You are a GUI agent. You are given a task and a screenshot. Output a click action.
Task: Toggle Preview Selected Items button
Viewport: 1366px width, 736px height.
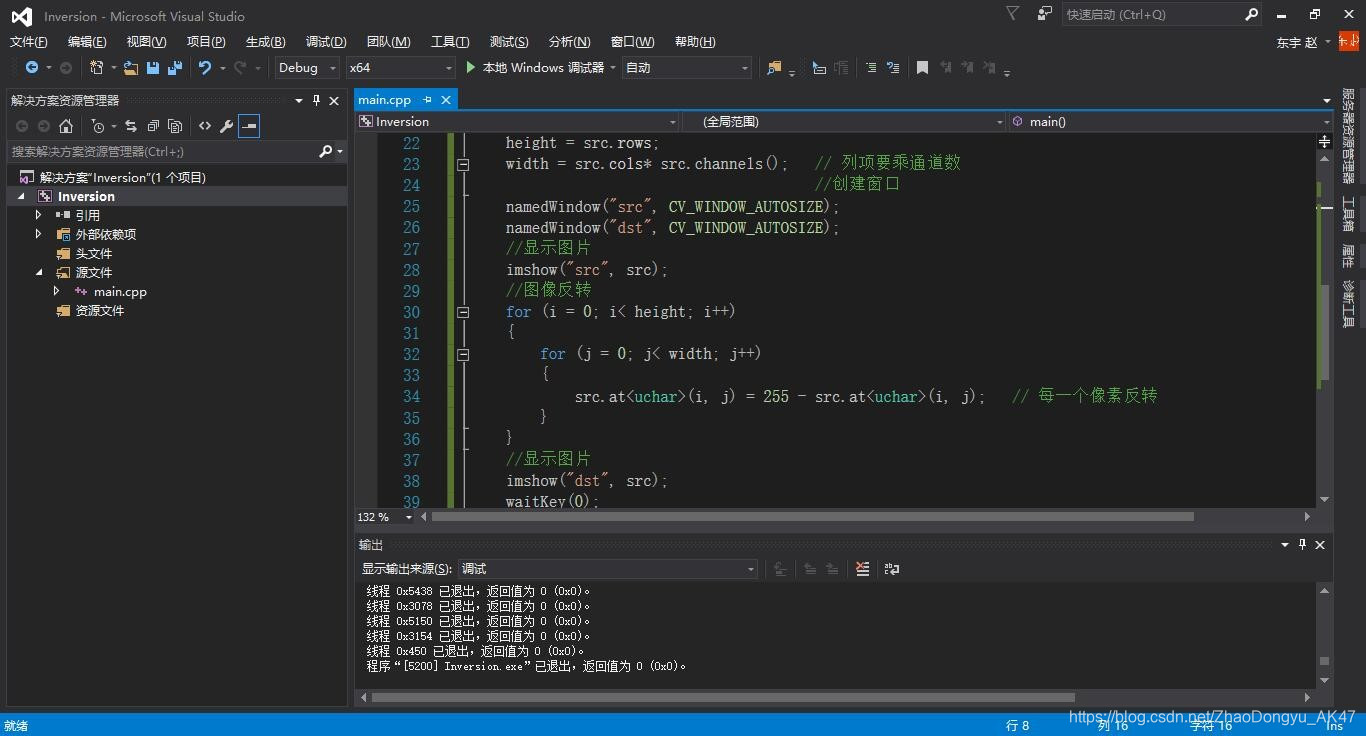click(x=249, y=126)
